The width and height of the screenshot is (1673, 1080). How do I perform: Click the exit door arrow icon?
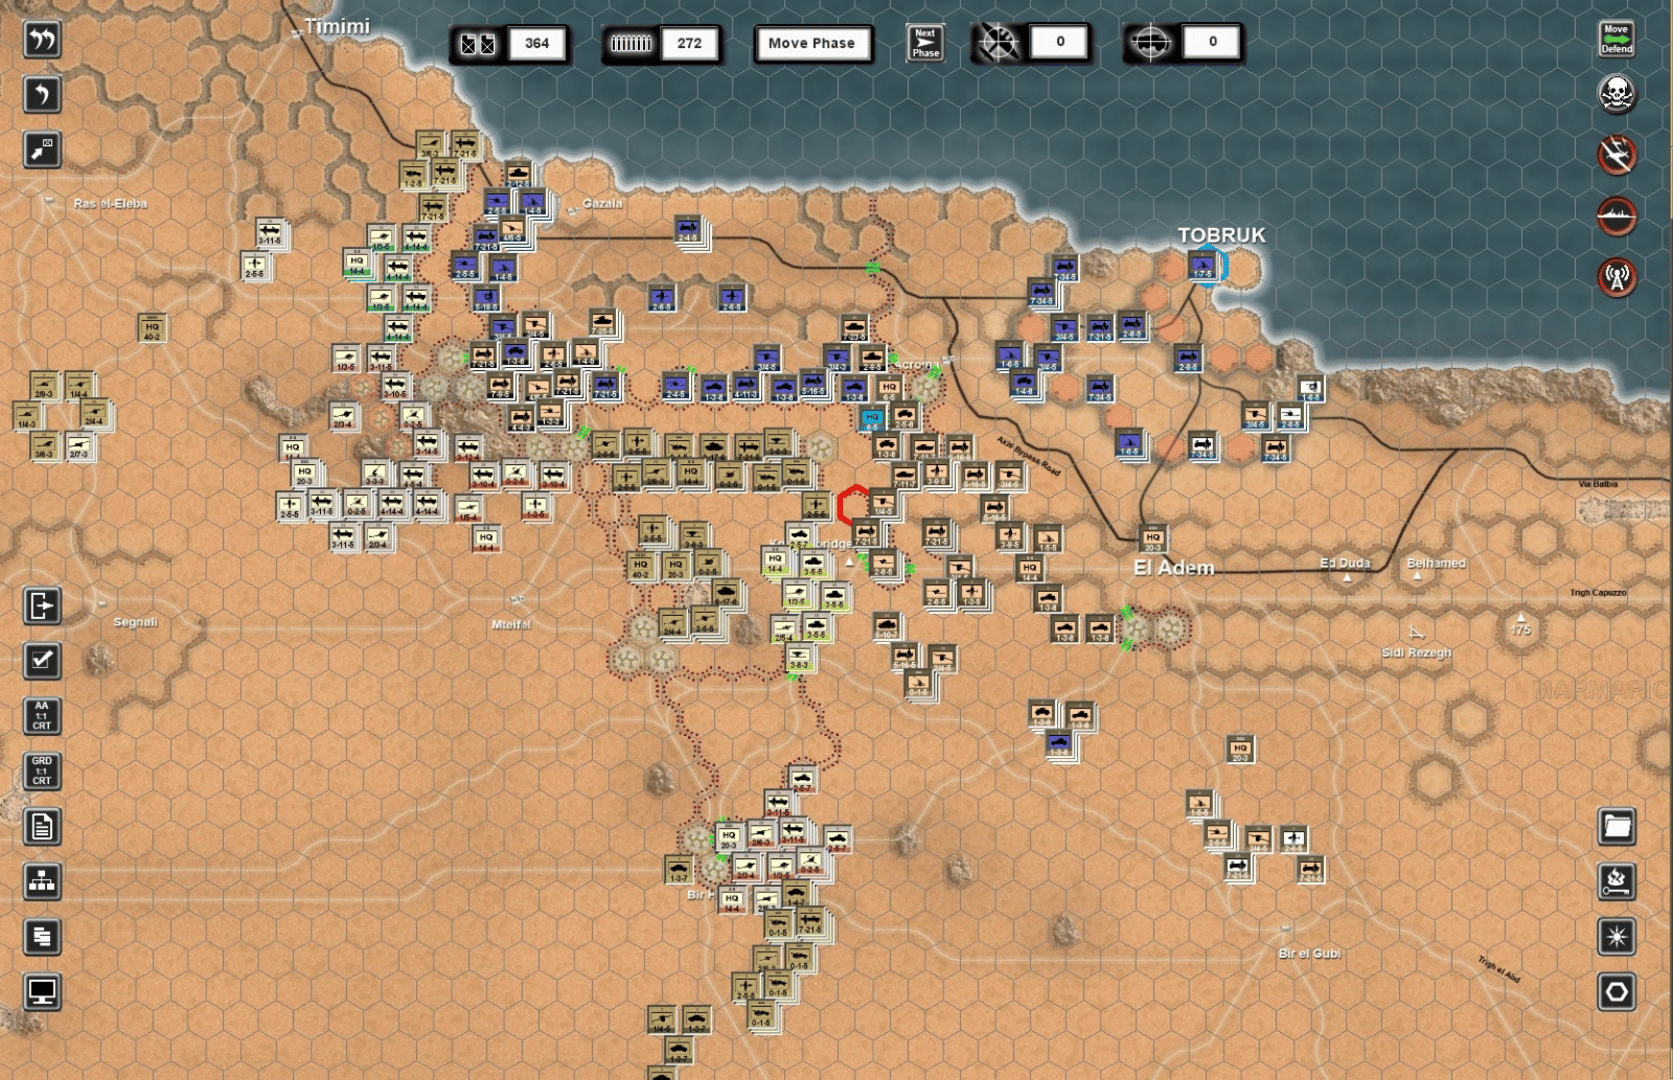pyautogui.click(x=42, y=606)
